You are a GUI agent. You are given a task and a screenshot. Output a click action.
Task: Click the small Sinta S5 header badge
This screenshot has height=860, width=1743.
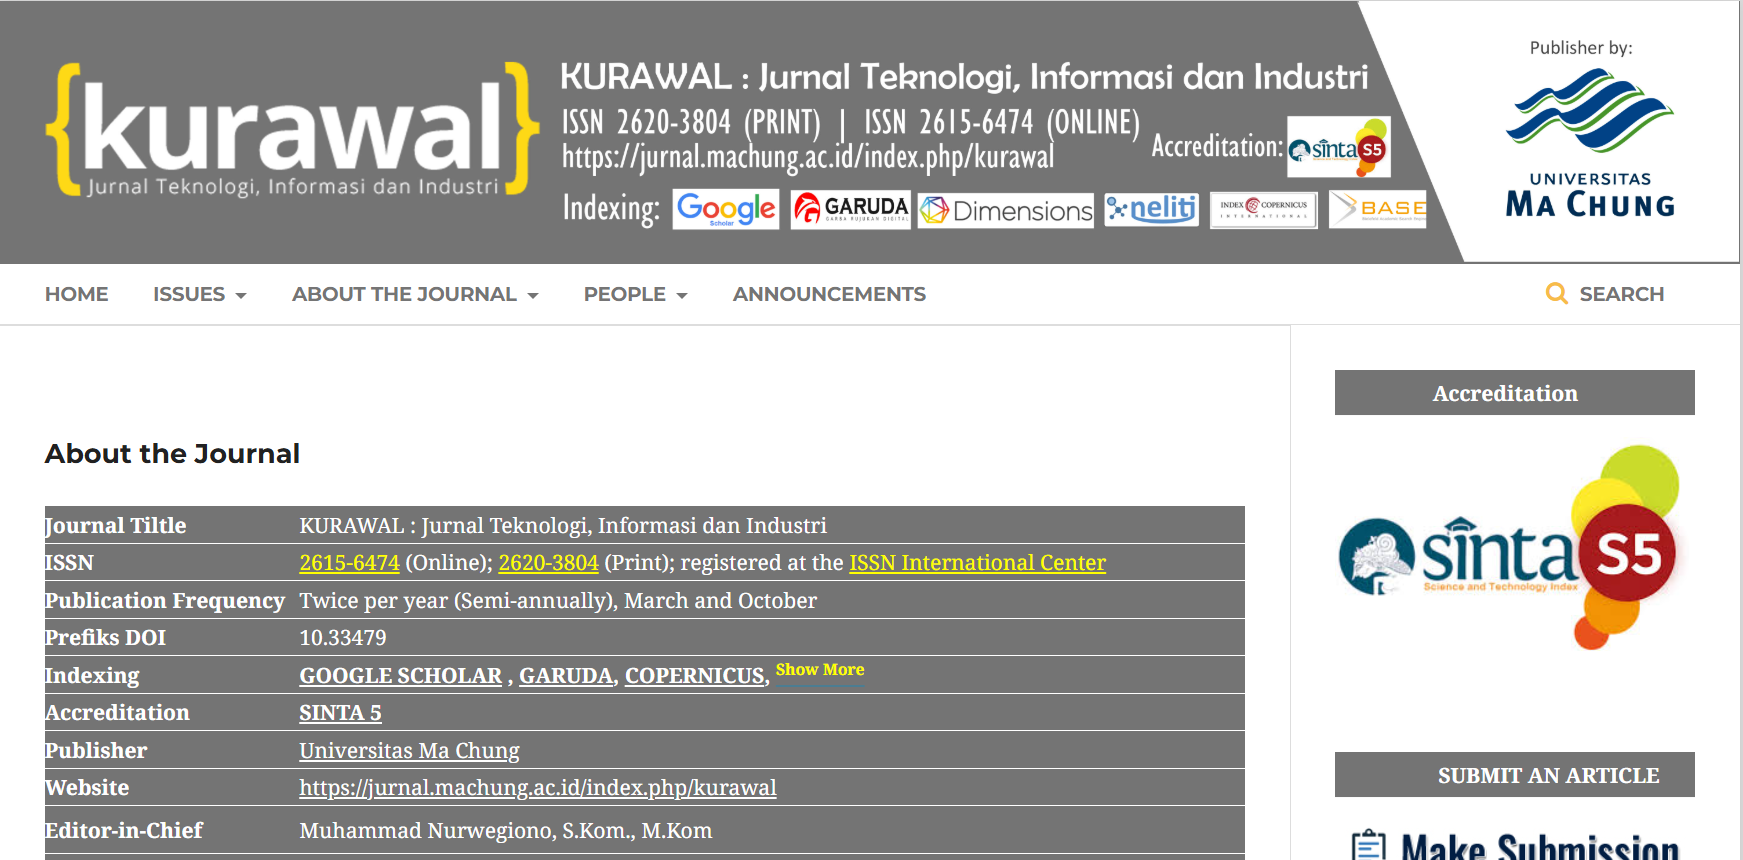1338,148
